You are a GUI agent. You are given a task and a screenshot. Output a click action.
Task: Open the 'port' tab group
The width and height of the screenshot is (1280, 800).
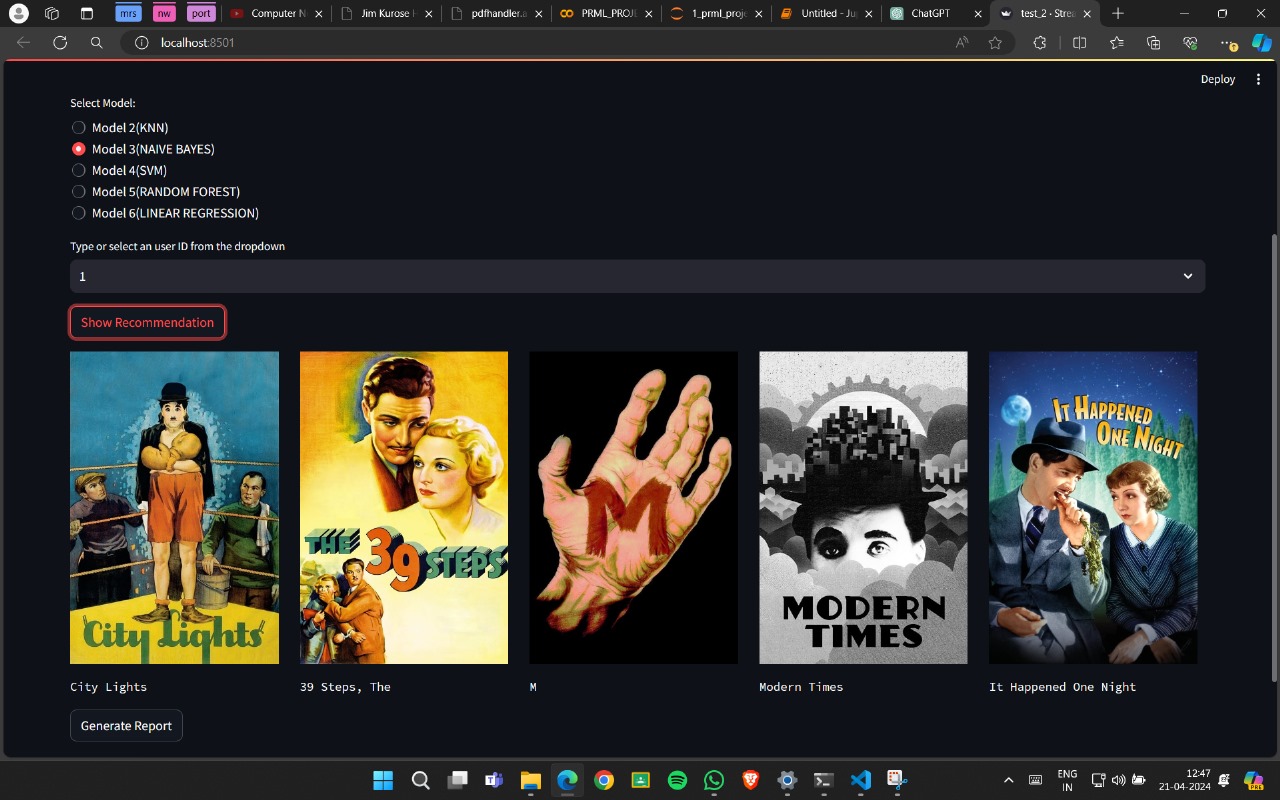(x=201, y=14)
